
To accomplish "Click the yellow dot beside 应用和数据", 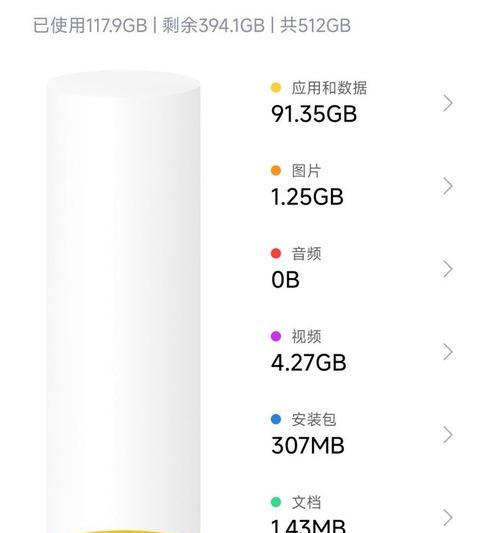I will (276, 88).
